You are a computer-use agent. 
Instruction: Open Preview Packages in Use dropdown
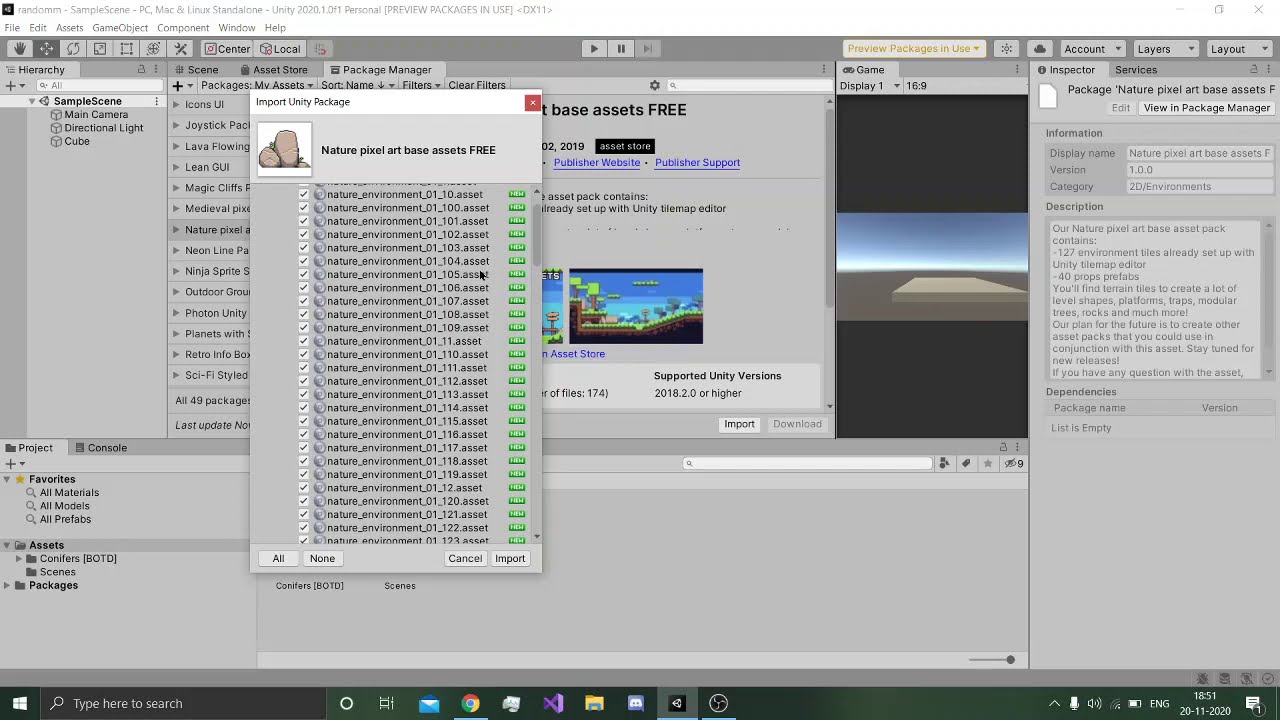[x=913, y=49]
